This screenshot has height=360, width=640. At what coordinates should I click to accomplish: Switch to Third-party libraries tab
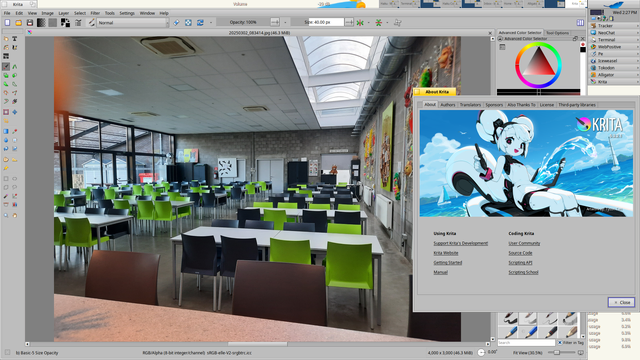tap(577, 105)
